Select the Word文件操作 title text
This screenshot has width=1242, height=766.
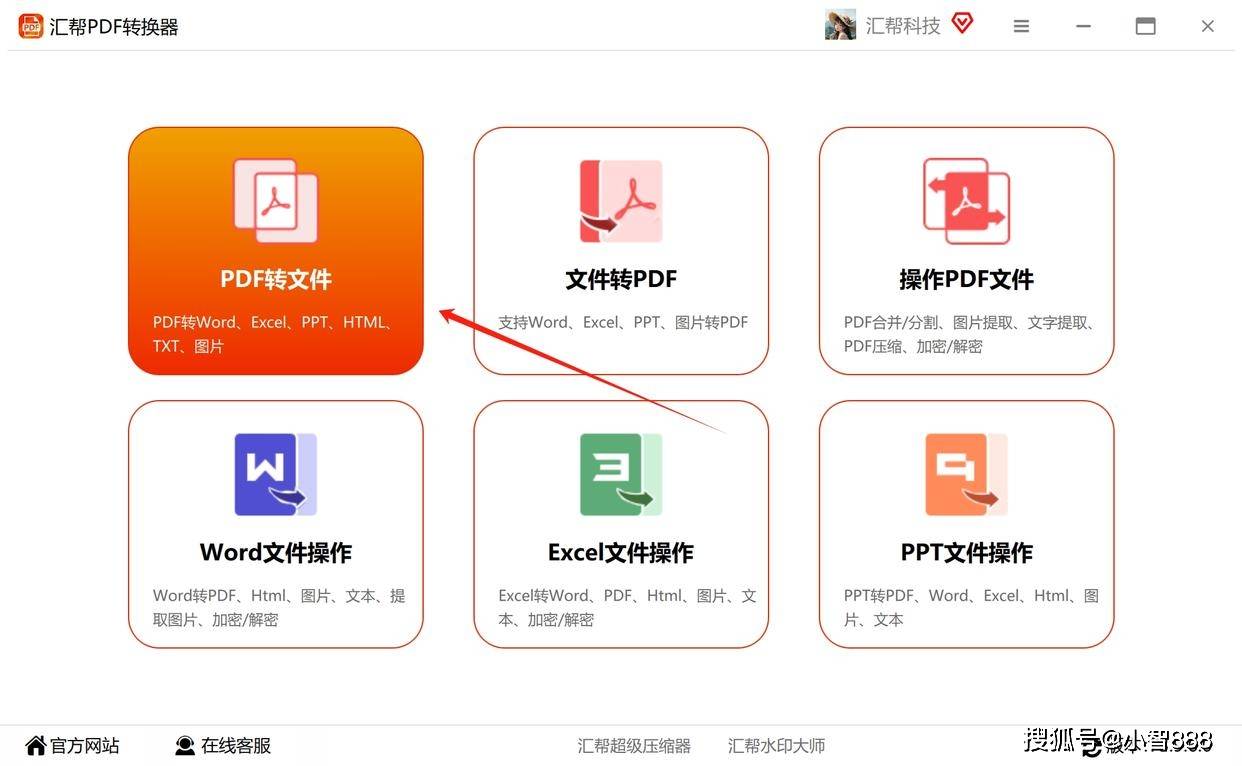(x=276, y=553)
